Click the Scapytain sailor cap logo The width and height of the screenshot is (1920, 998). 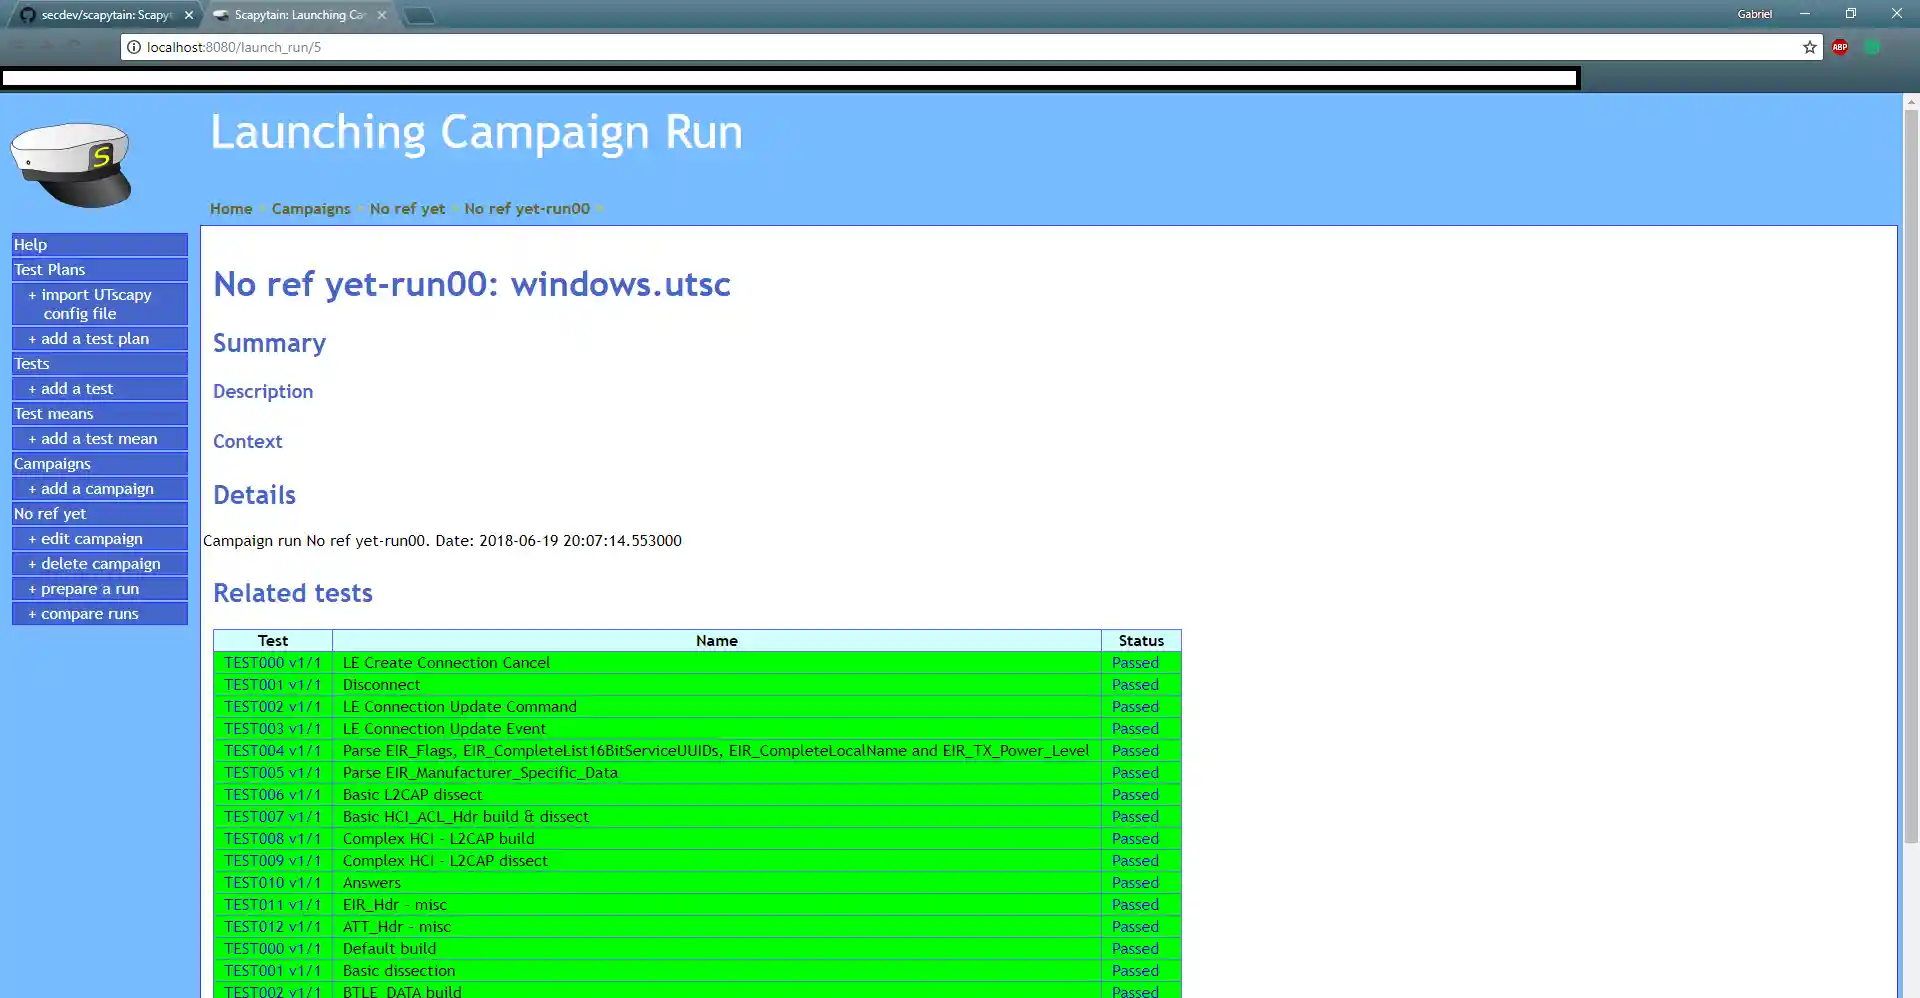pos(73,163)
